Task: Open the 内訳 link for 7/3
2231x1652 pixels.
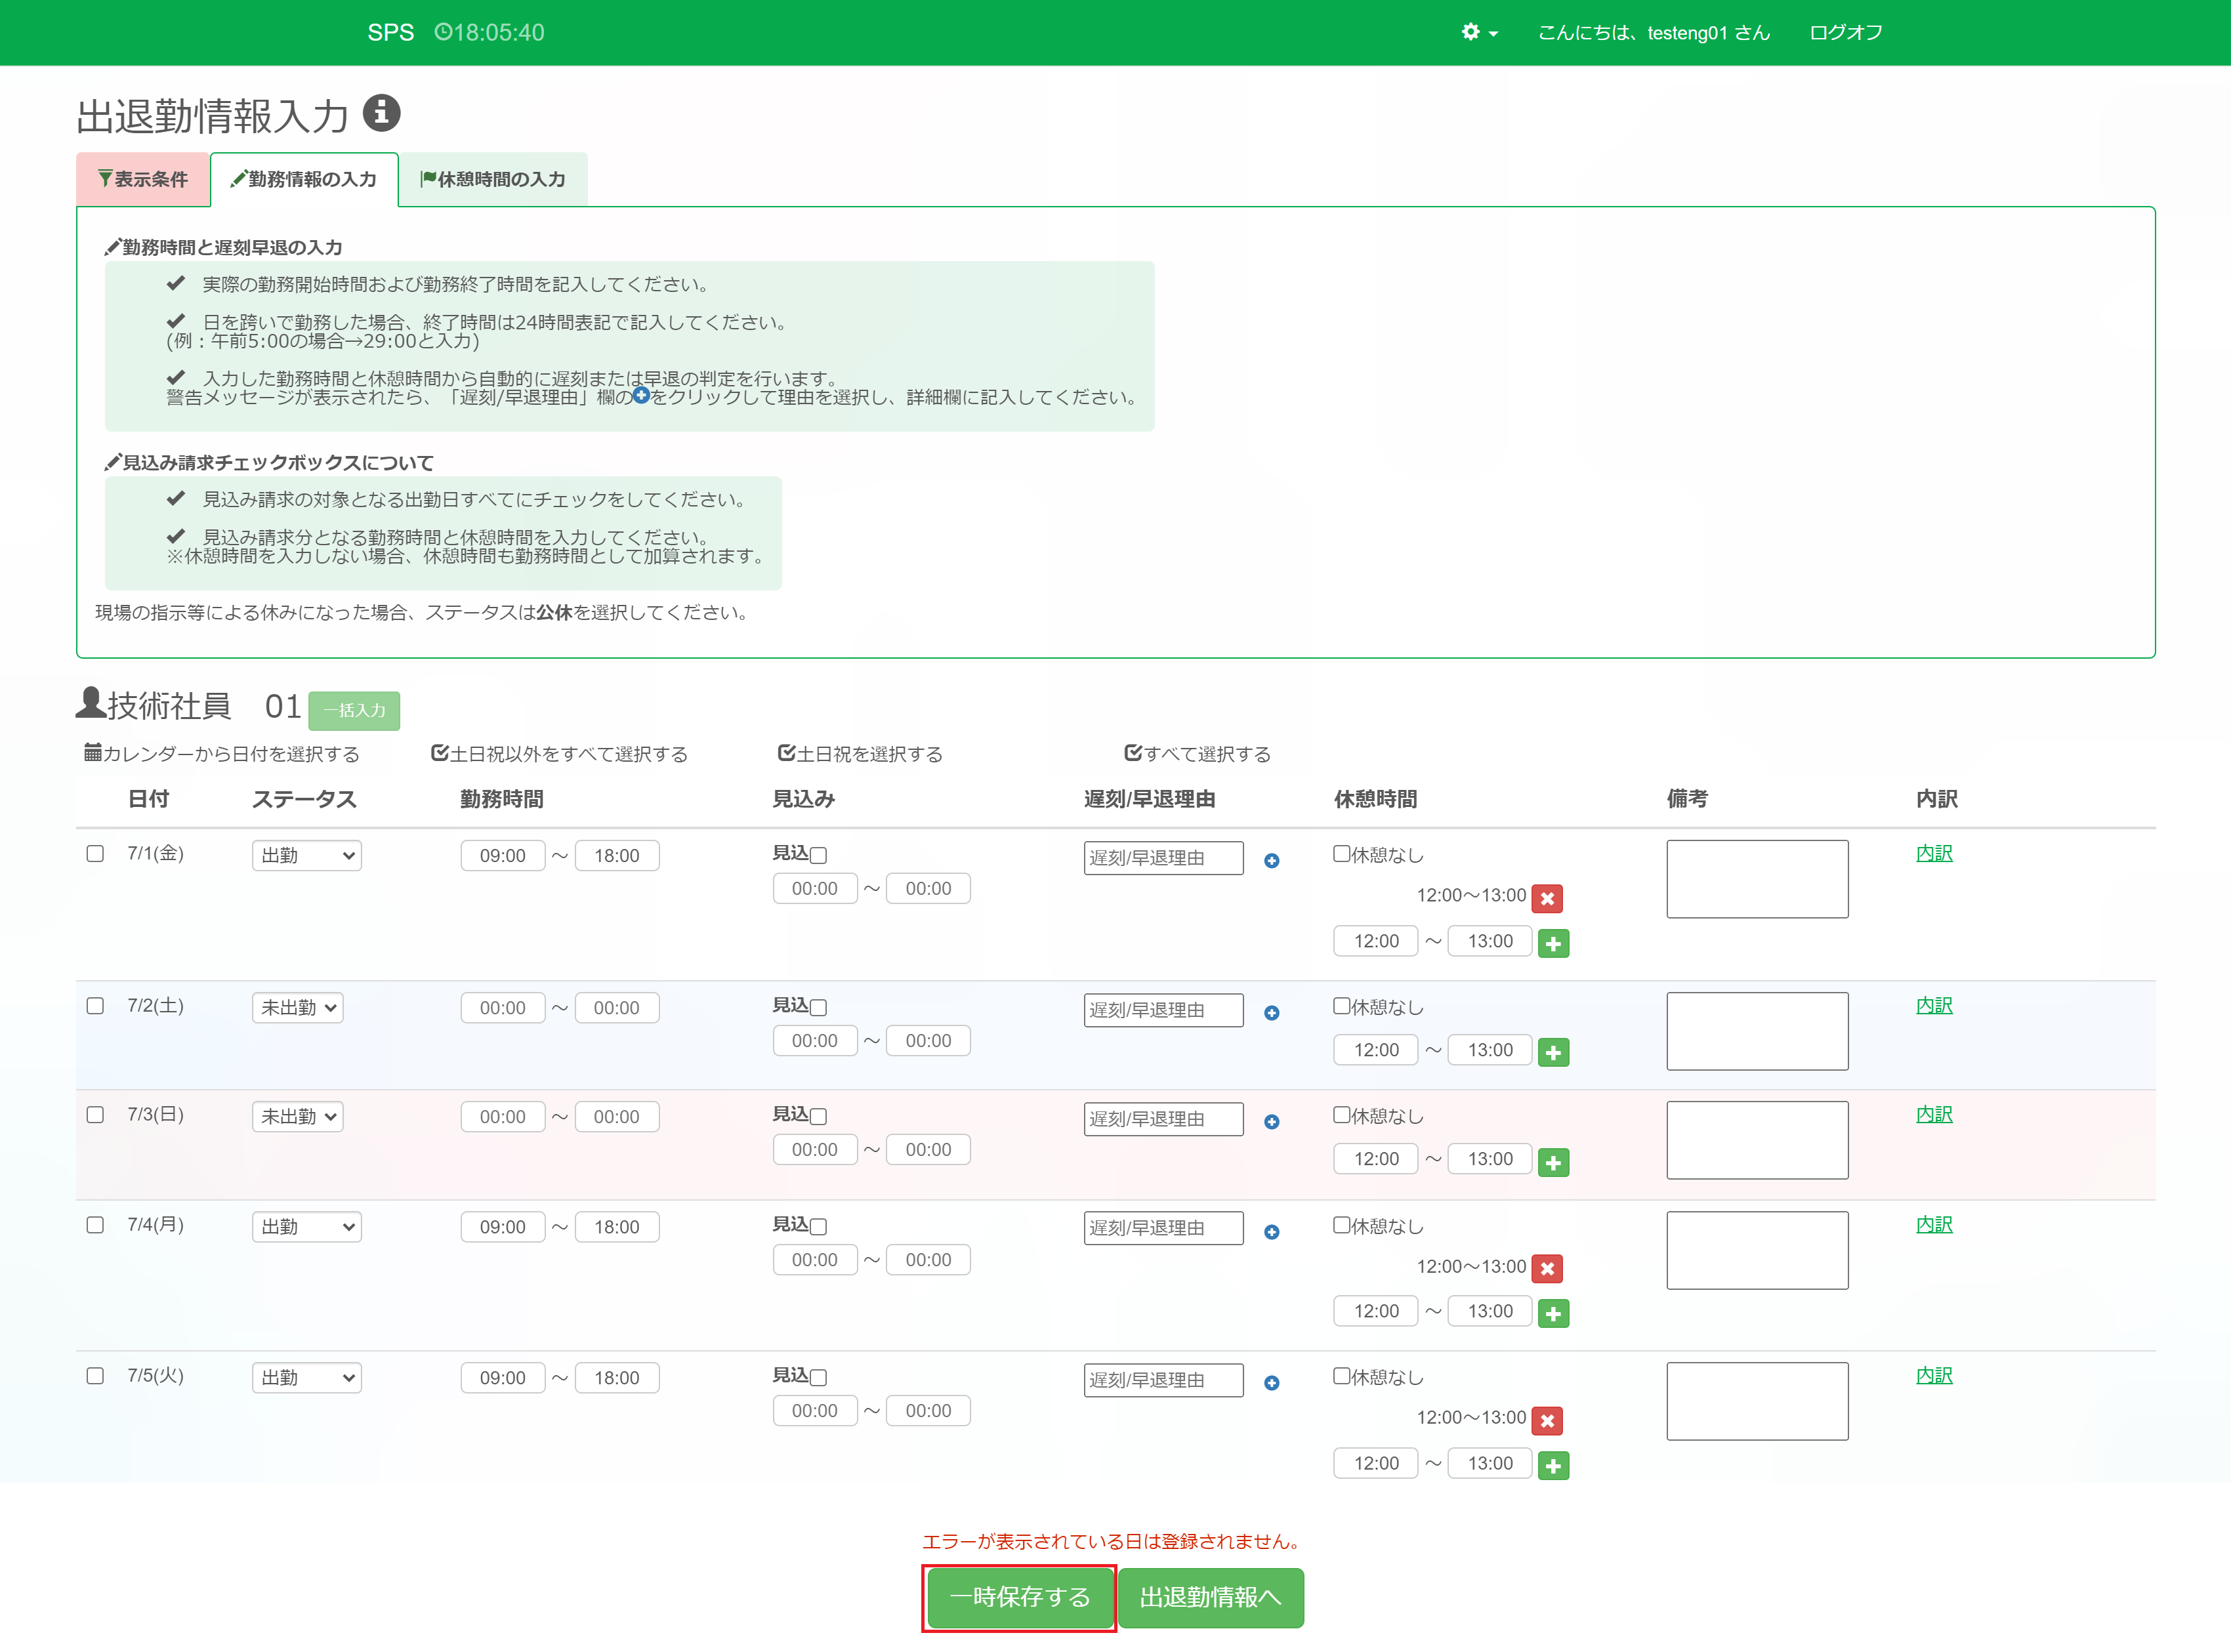Action: coord(1933,1114)
